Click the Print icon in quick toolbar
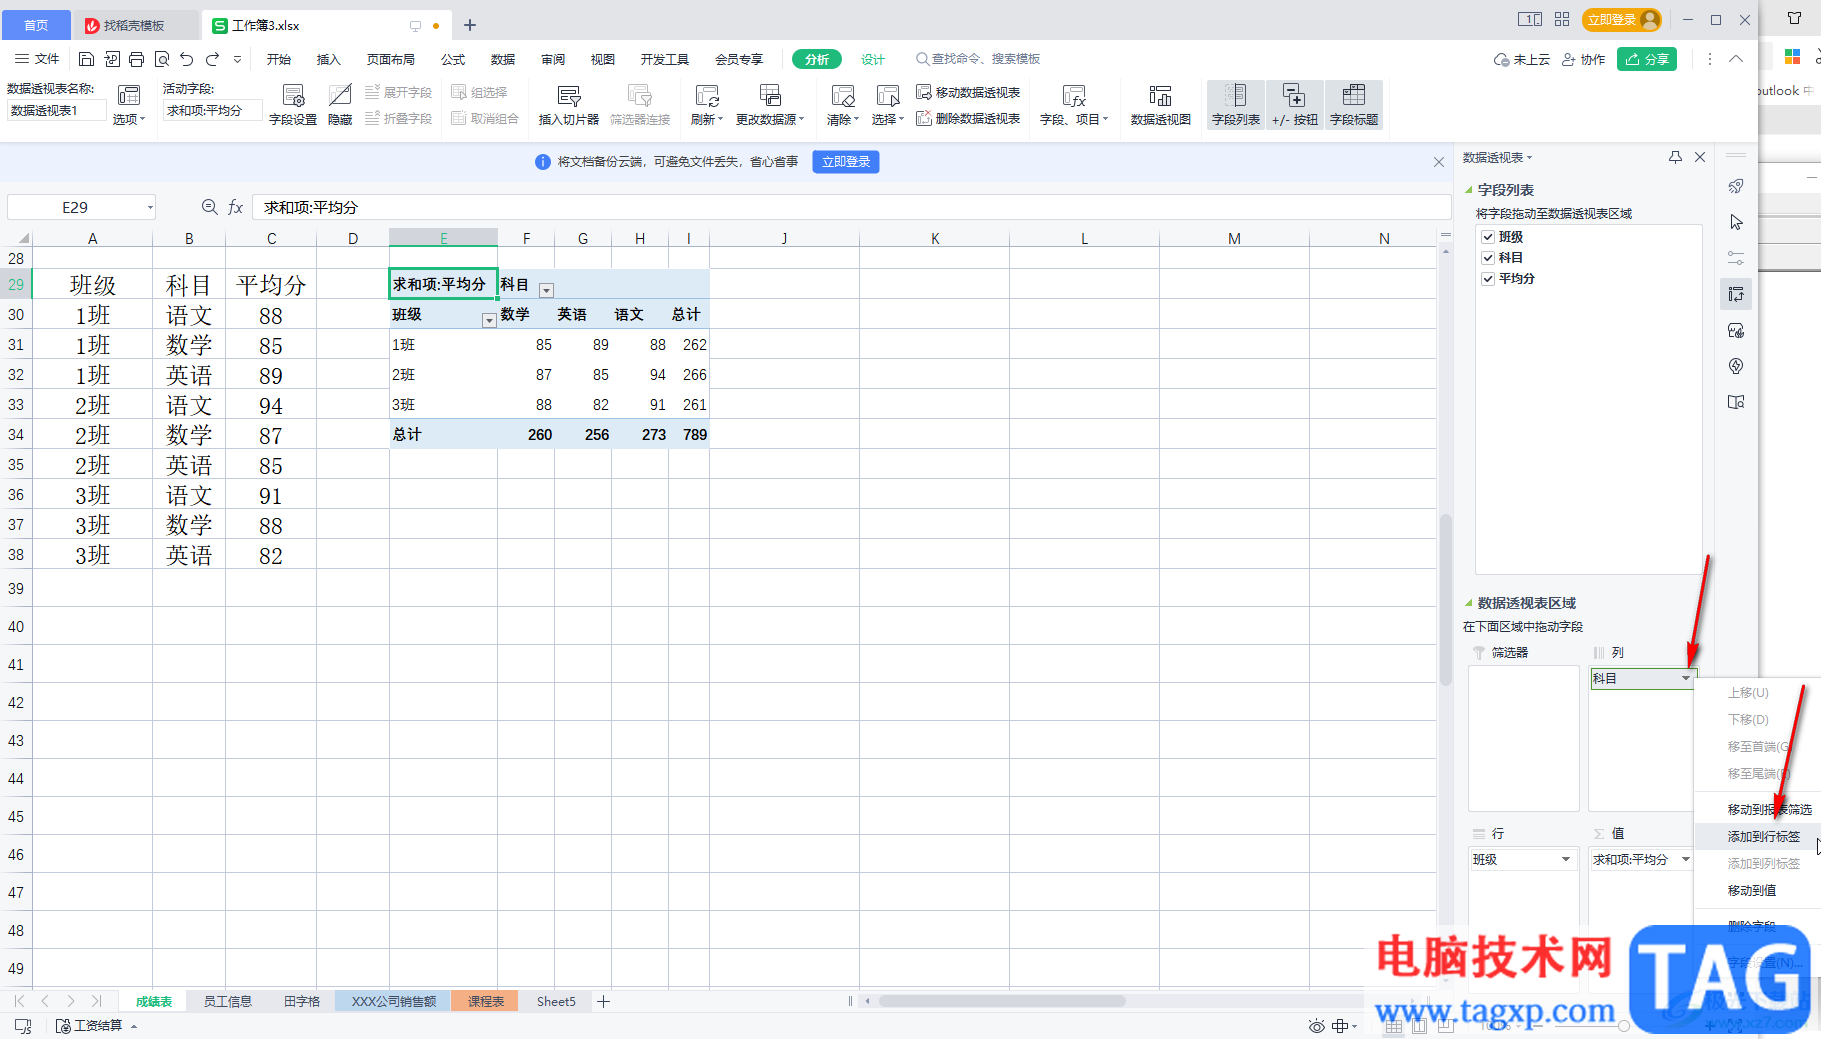This screenshot has width=1821, height=1039. 136,59
